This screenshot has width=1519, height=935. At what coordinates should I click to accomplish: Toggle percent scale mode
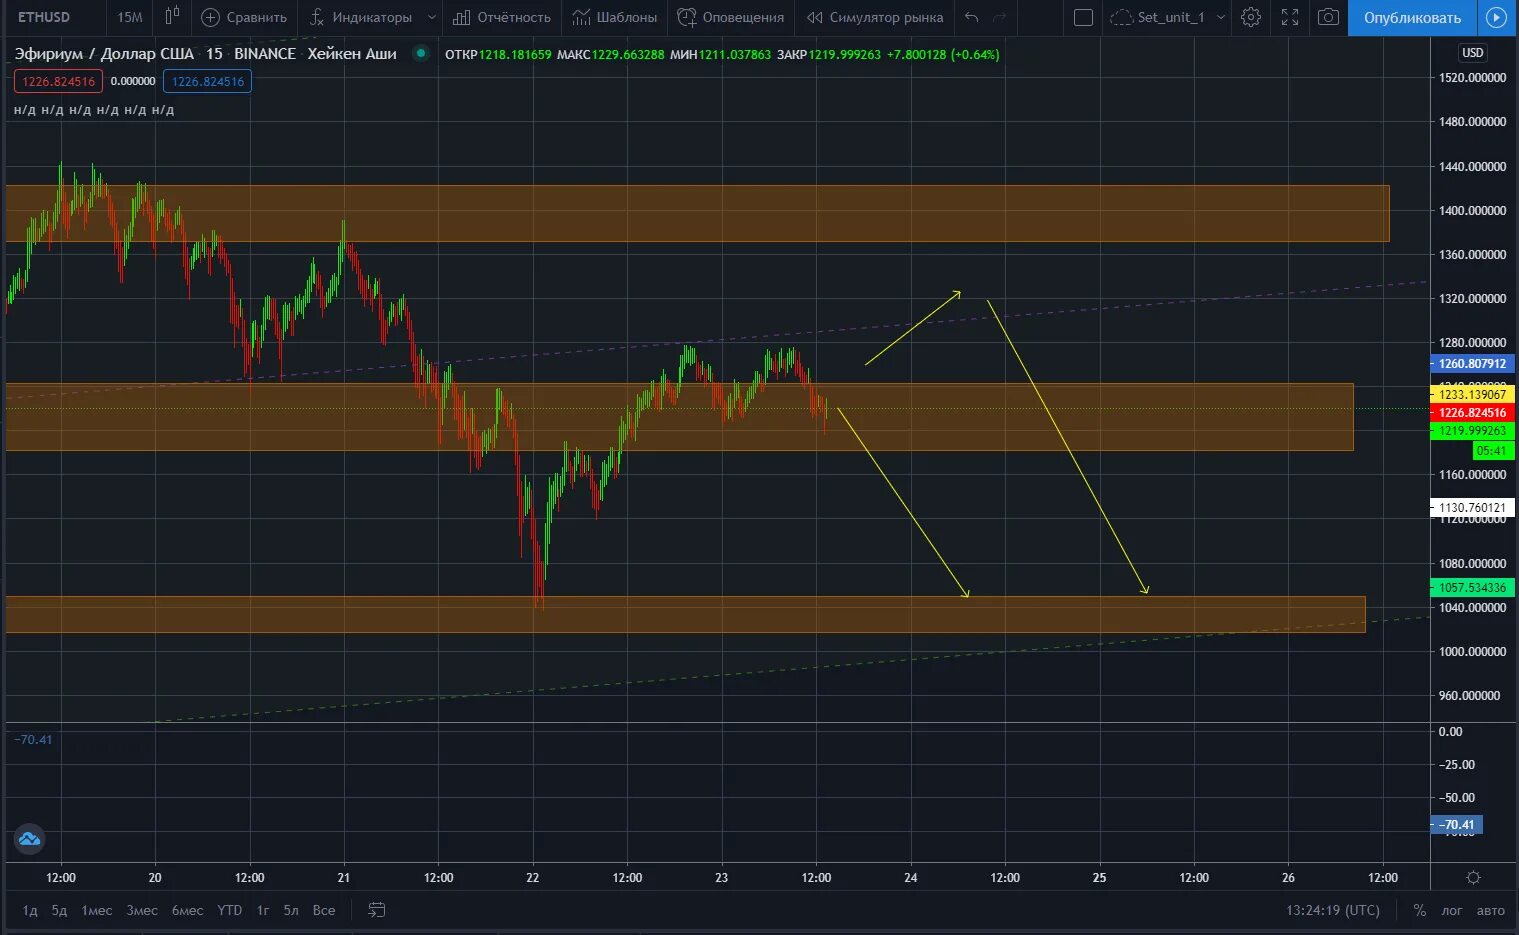1420,910
